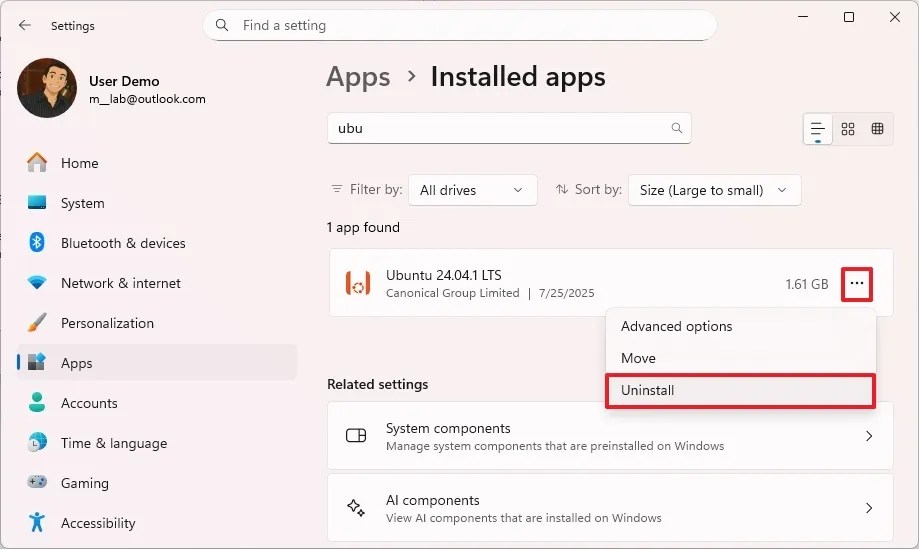The height and width of the screenshot is (549, 919).
Task: Click the m_lab@outlook.com account email
Action: click(x=147, y=99)
